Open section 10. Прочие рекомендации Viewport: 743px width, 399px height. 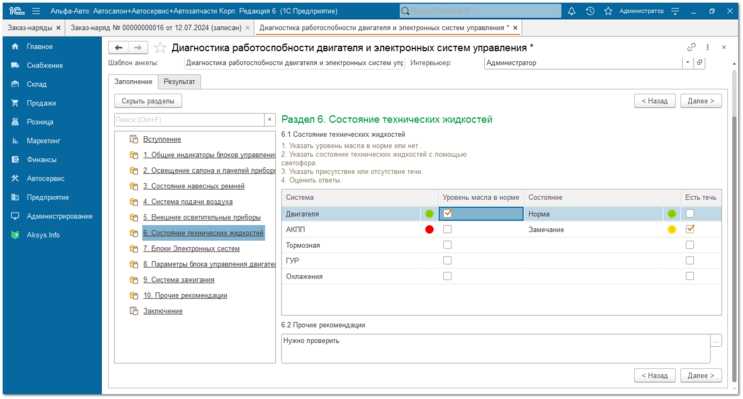[185, 296]
